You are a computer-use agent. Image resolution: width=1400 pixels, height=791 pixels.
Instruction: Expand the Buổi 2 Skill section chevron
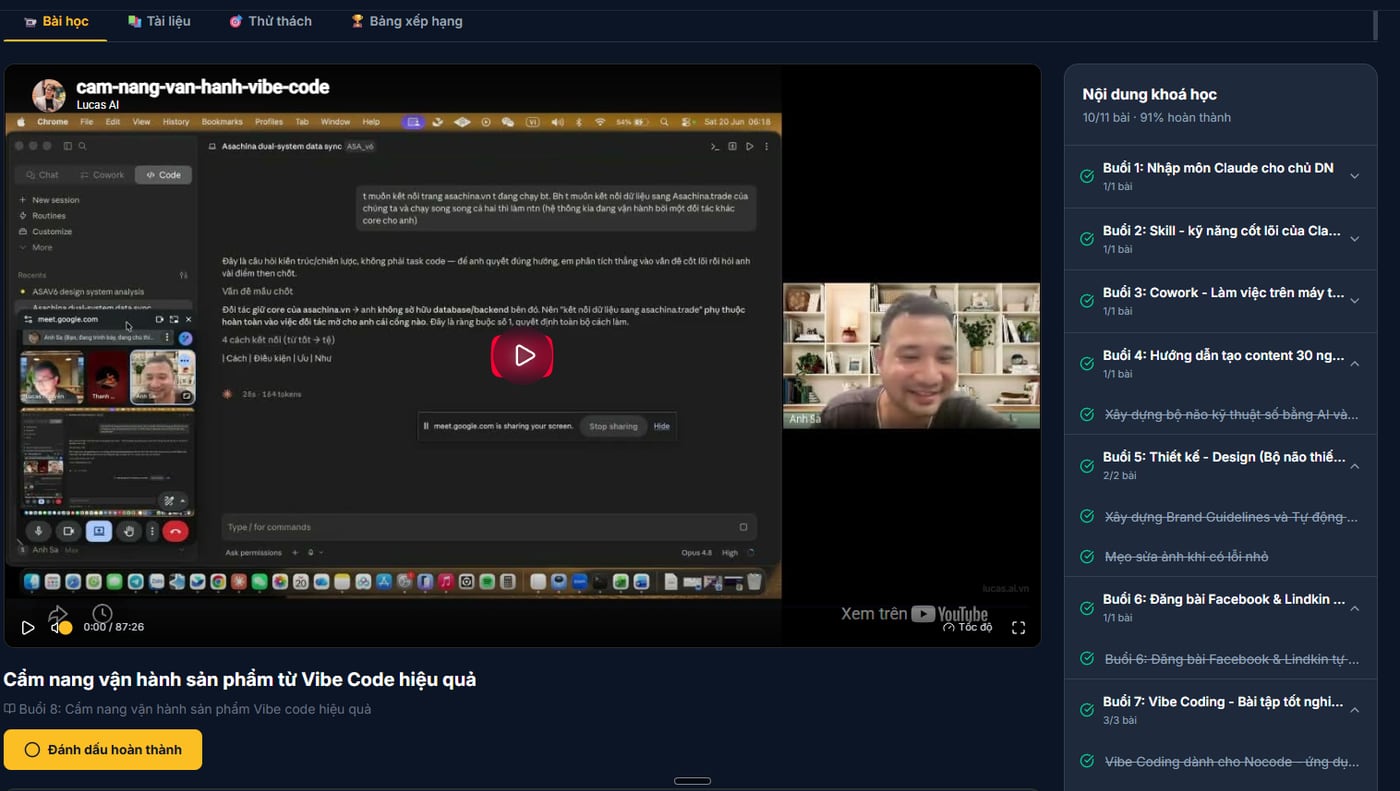[1355, 239]
